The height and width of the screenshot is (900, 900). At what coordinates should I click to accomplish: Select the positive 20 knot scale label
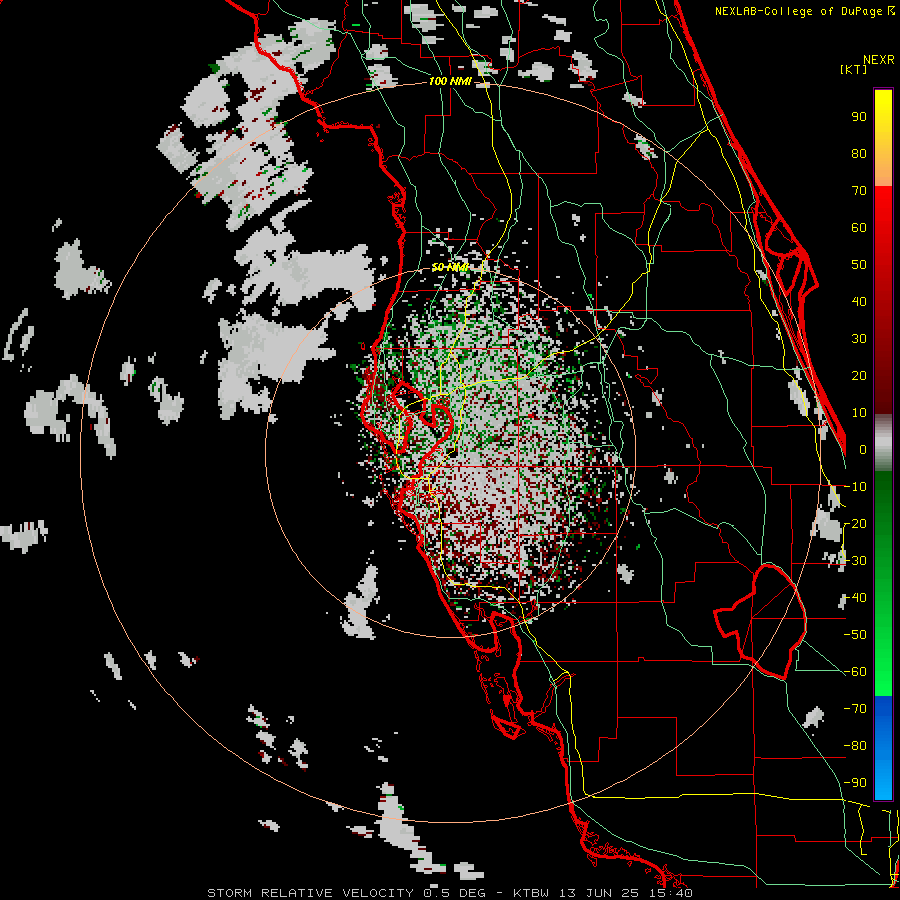point(859,376)
